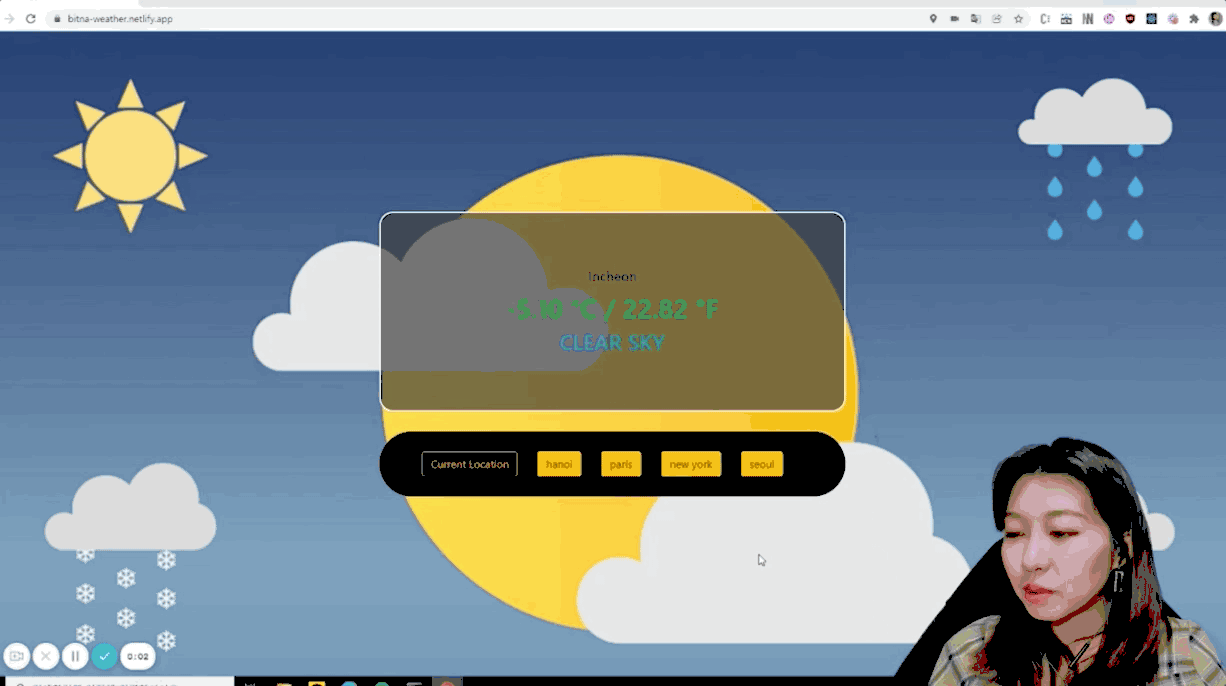Click the Current Location button

pos(469,464)
